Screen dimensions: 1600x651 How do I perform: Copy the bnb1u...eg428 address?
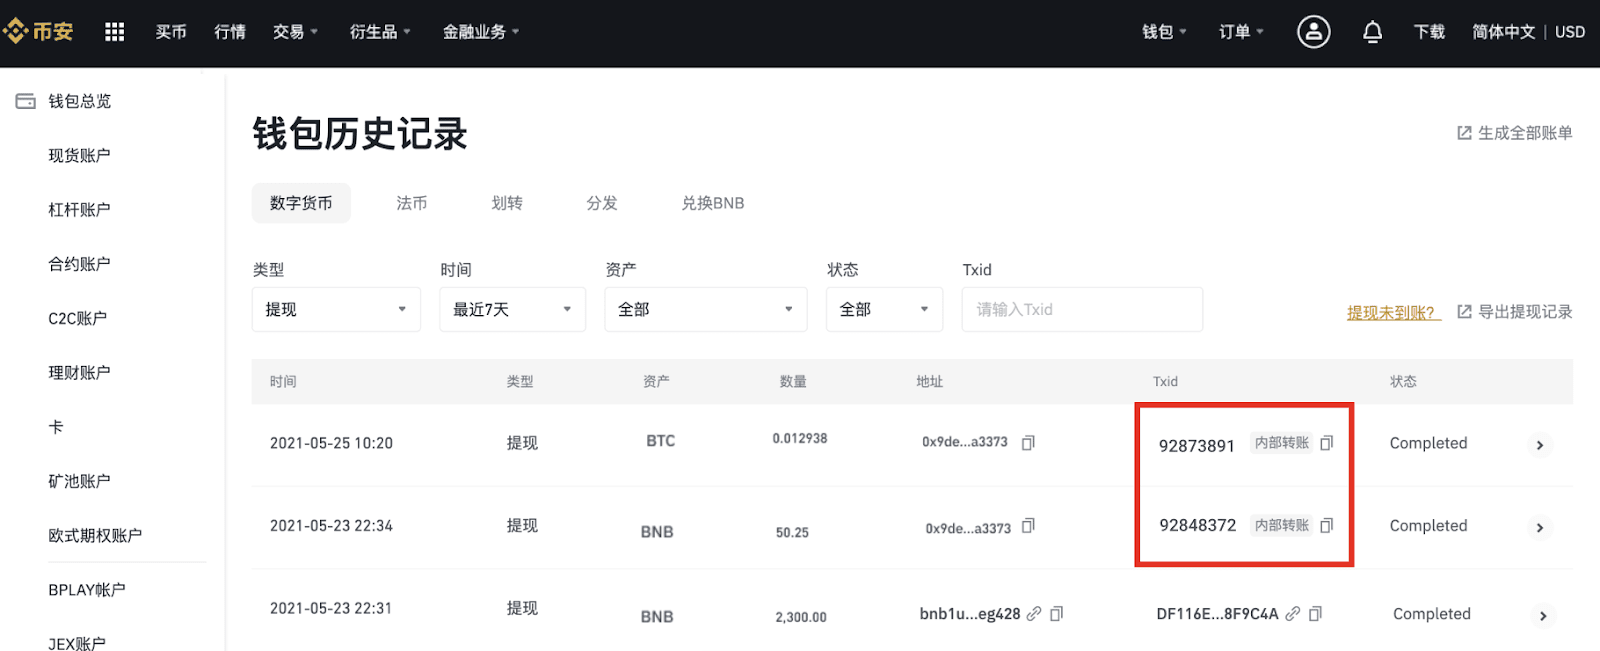[x=1057, y=614]
